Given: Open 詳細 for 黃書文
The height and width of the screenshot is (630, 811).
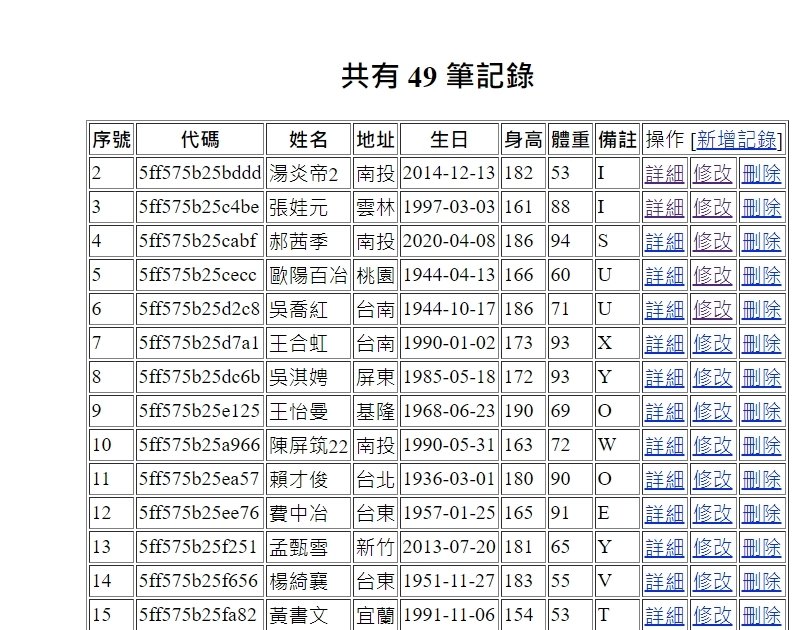Looking at the screenshot, I should pos(665,616).
